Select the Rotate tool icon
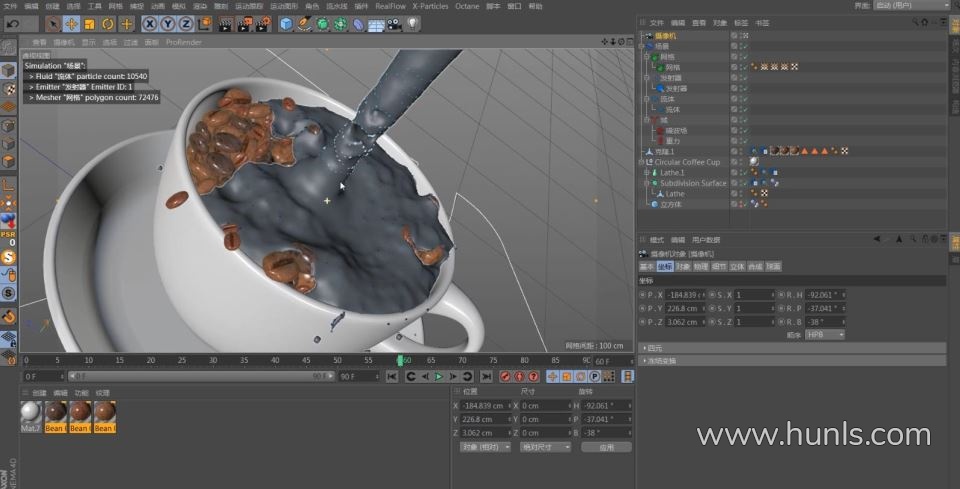 click(108, 23)
